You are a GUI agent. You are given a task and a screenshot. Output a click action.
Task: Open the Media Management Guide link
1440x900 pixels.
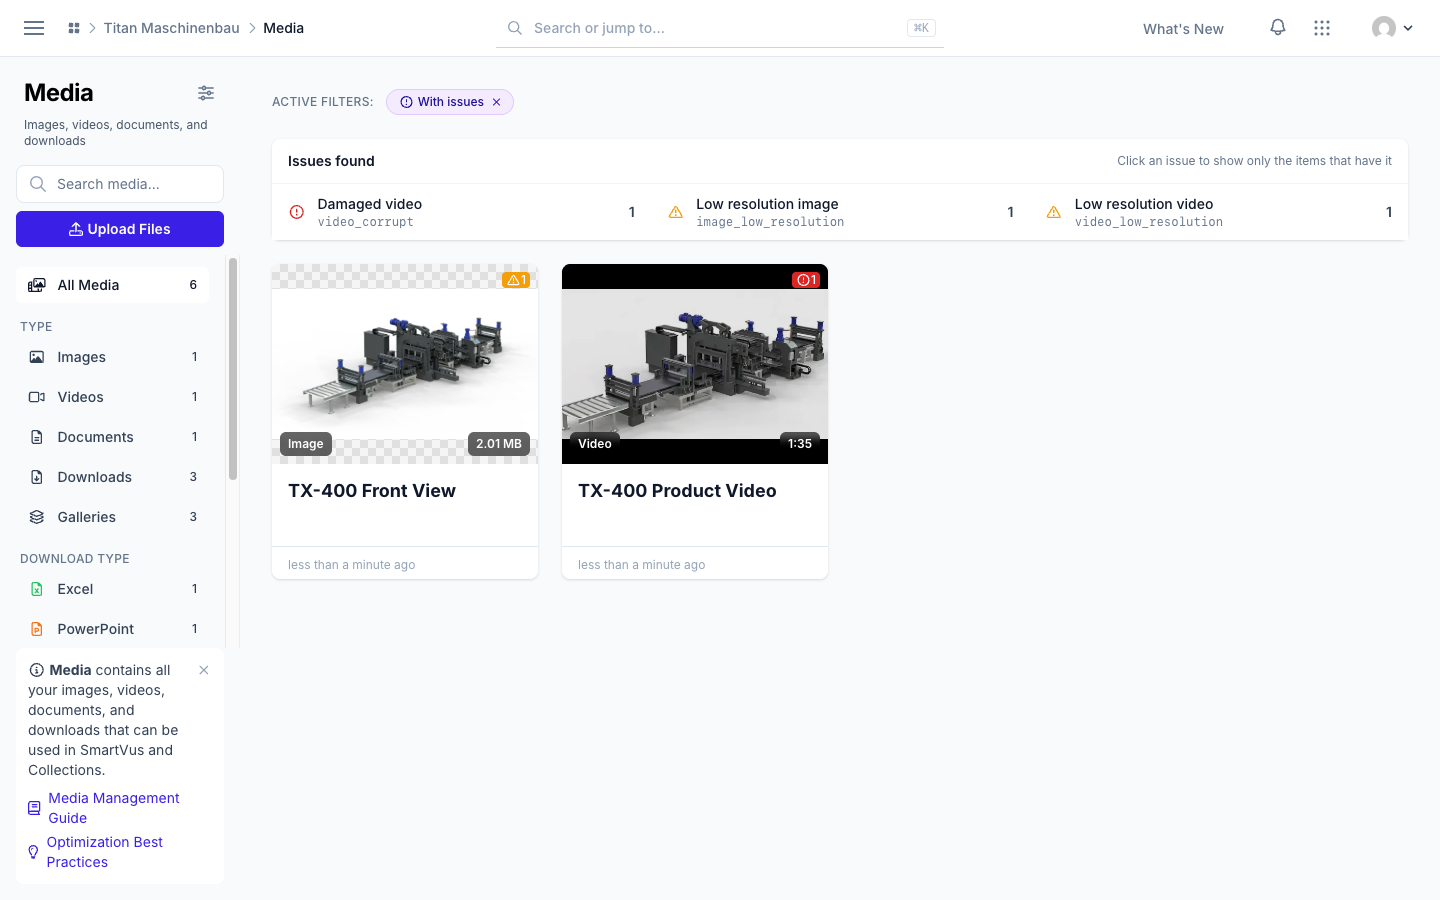coord(114,808)
